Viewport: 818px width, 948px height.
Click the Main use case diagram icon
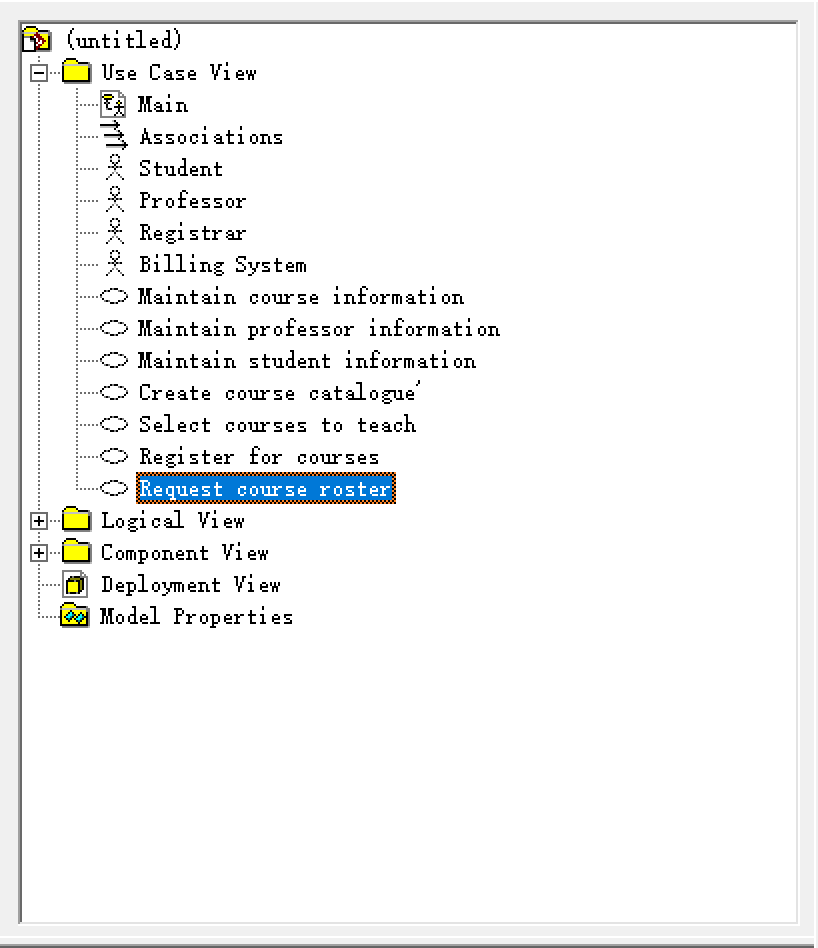[x=114, y=104]
